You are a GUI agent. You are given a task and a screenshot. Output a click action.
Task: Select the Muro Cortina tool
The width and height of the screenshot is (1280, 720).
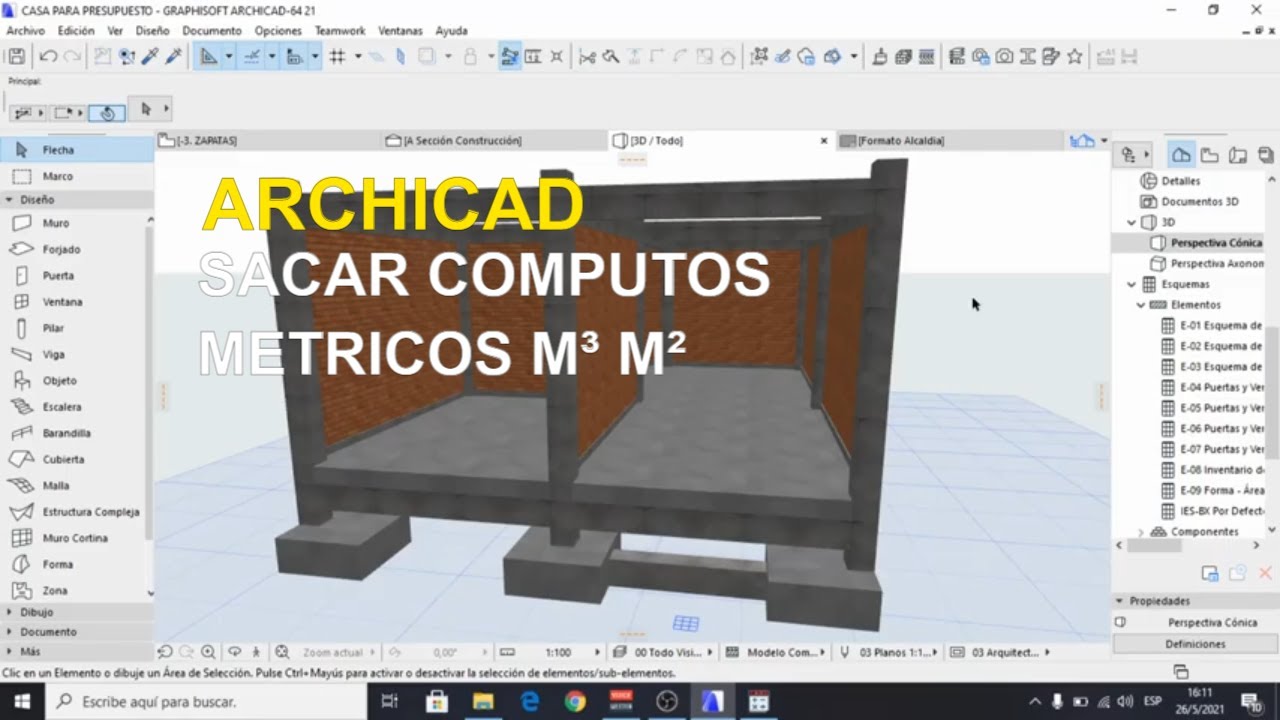[76, 538]
